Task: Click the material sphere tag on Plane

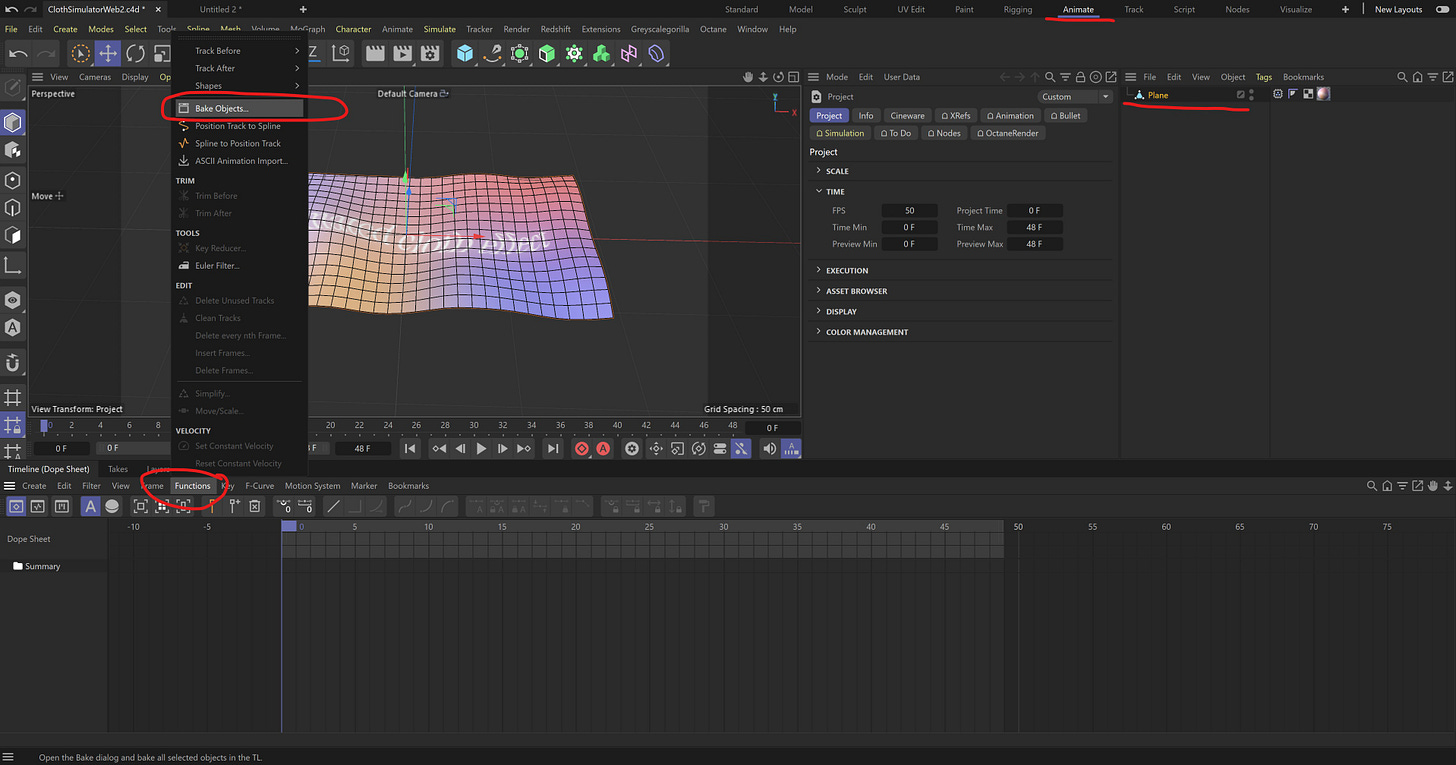Action: (x=1323, y=94)
